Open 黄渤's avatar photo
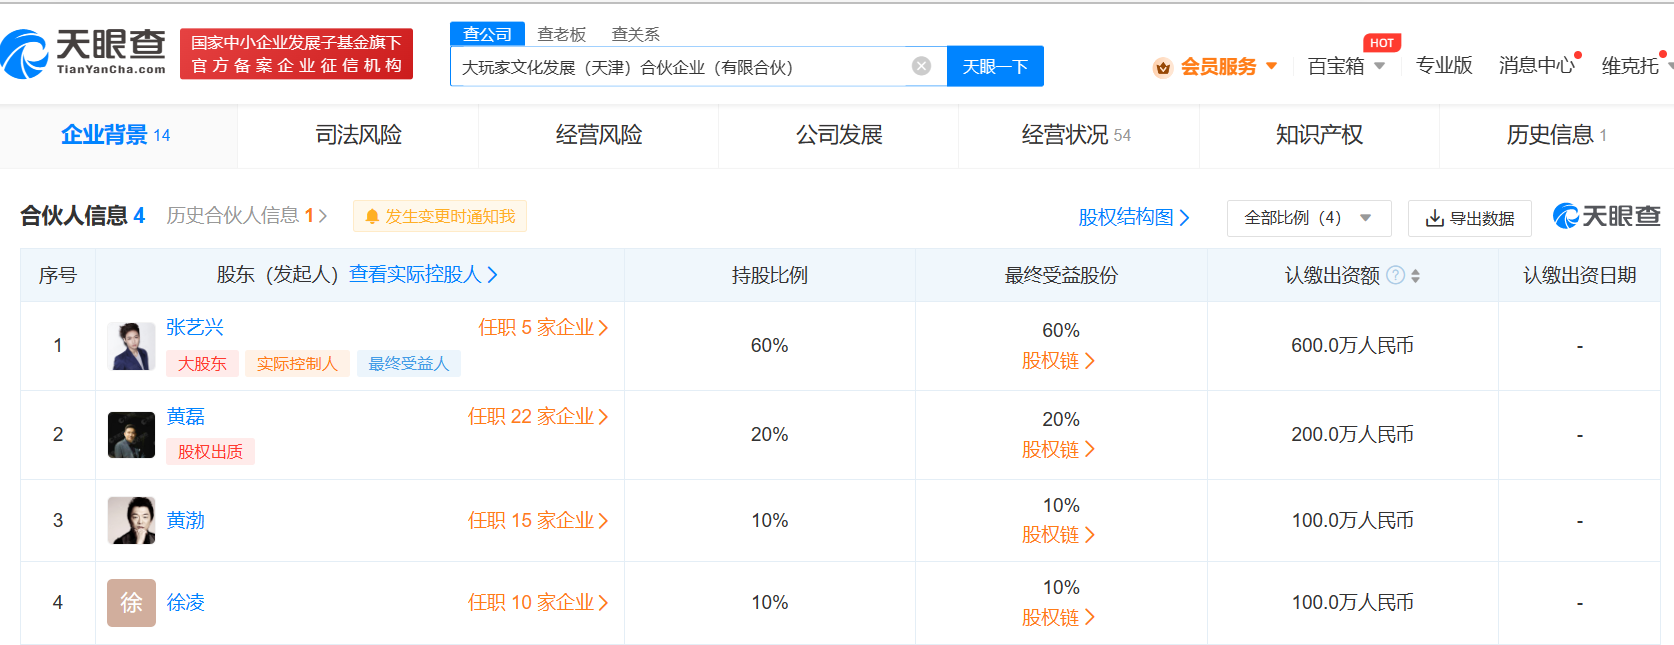This screenshot has width=1674, height=645. 131,520
